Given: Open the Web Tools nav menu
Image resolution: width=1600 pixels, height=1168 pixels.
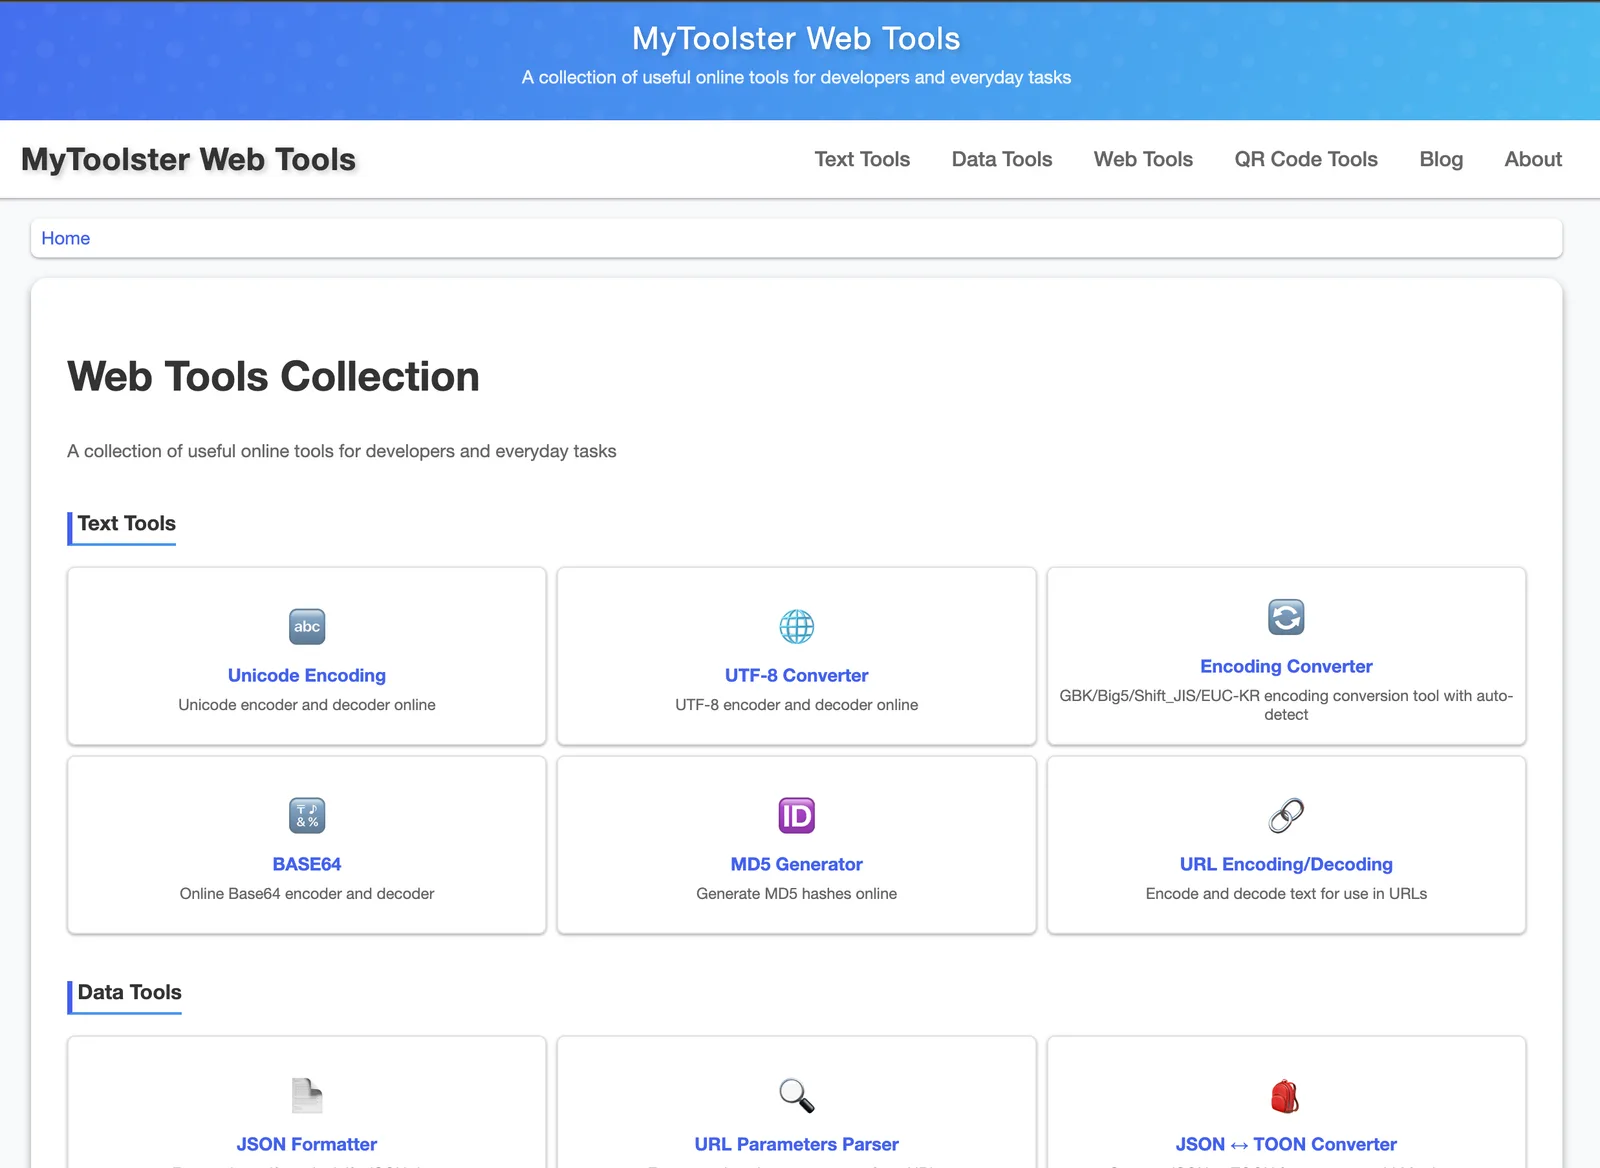Looking at the screenshot, I should click(x=1143, y=159).
